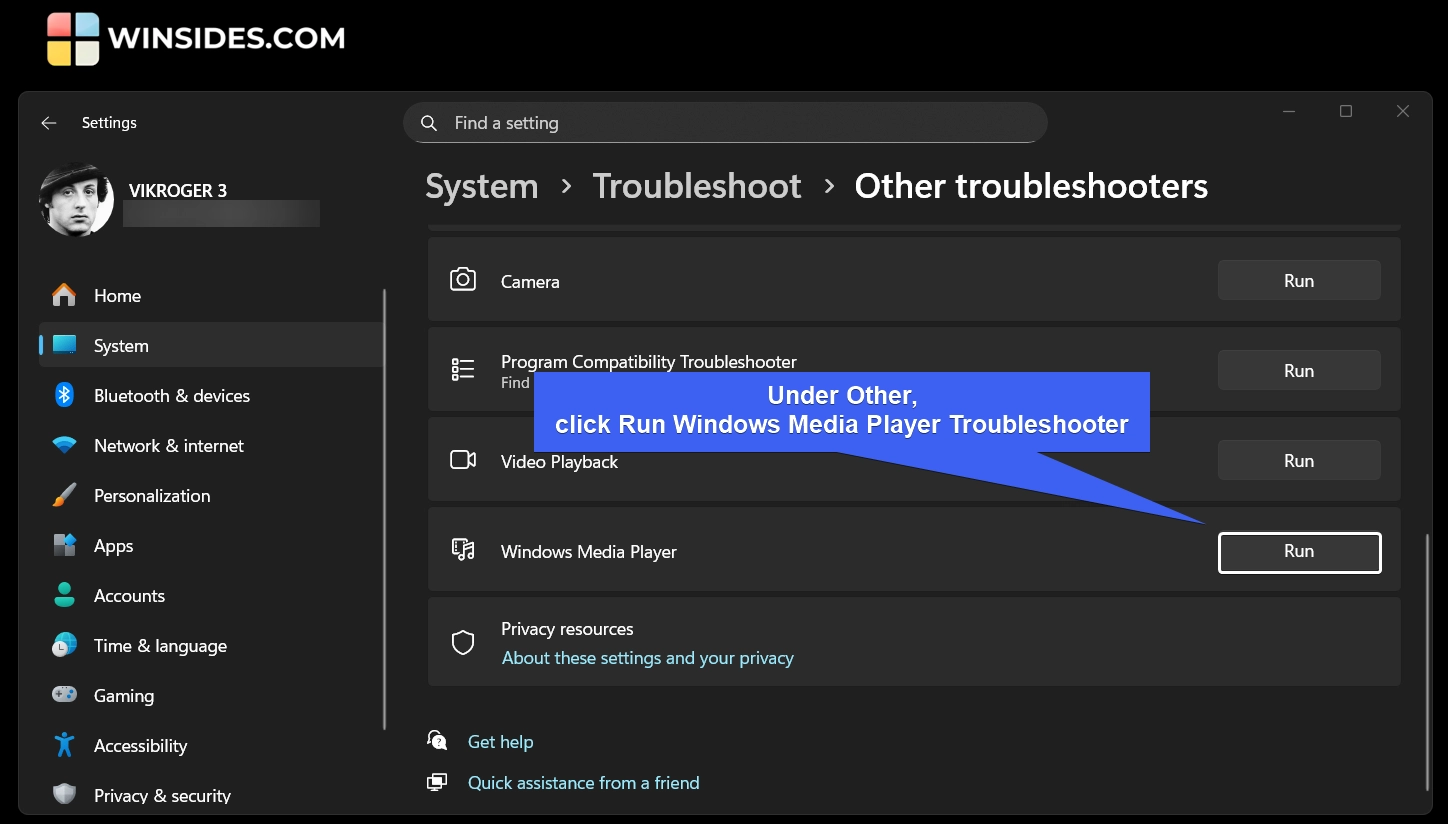Click the main content vertical scrollbar
The height and width of the screenshot is (824, 1448).
pyautogui.click(x=1427, y=660)
